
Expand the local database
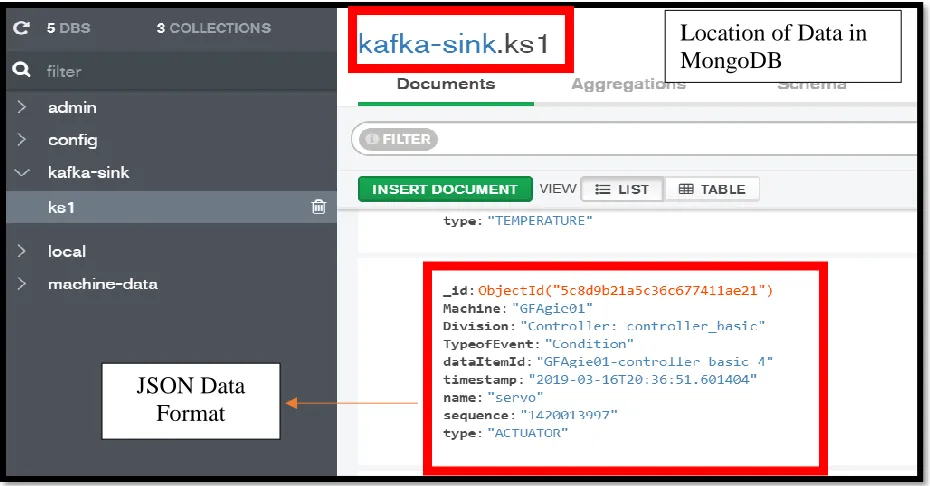[22, 251]
